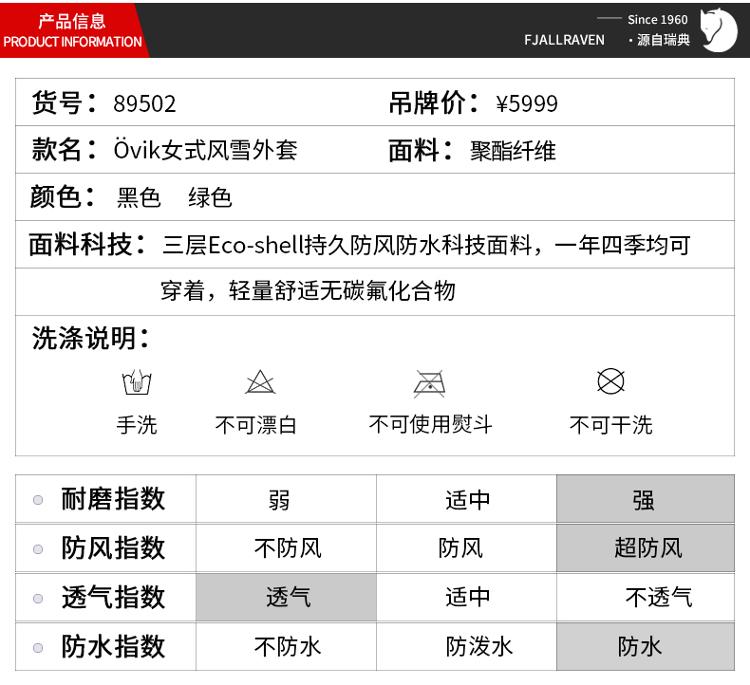Select the red 产品信息 header tab
This screenshot has height=685, width=750.
pos(72,30)
